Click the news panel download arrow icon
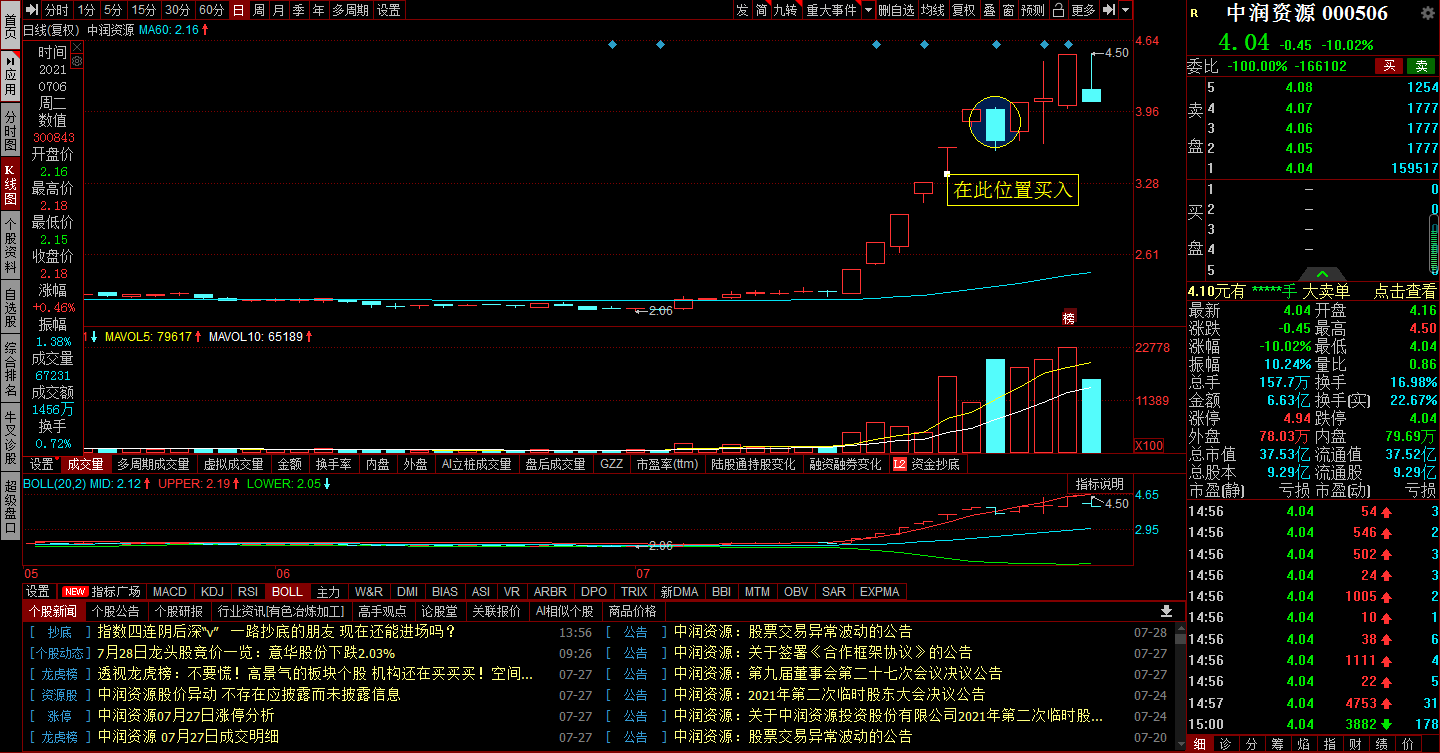The height and width of the screenshot is (753, 1440). (x=1166, y=611)
